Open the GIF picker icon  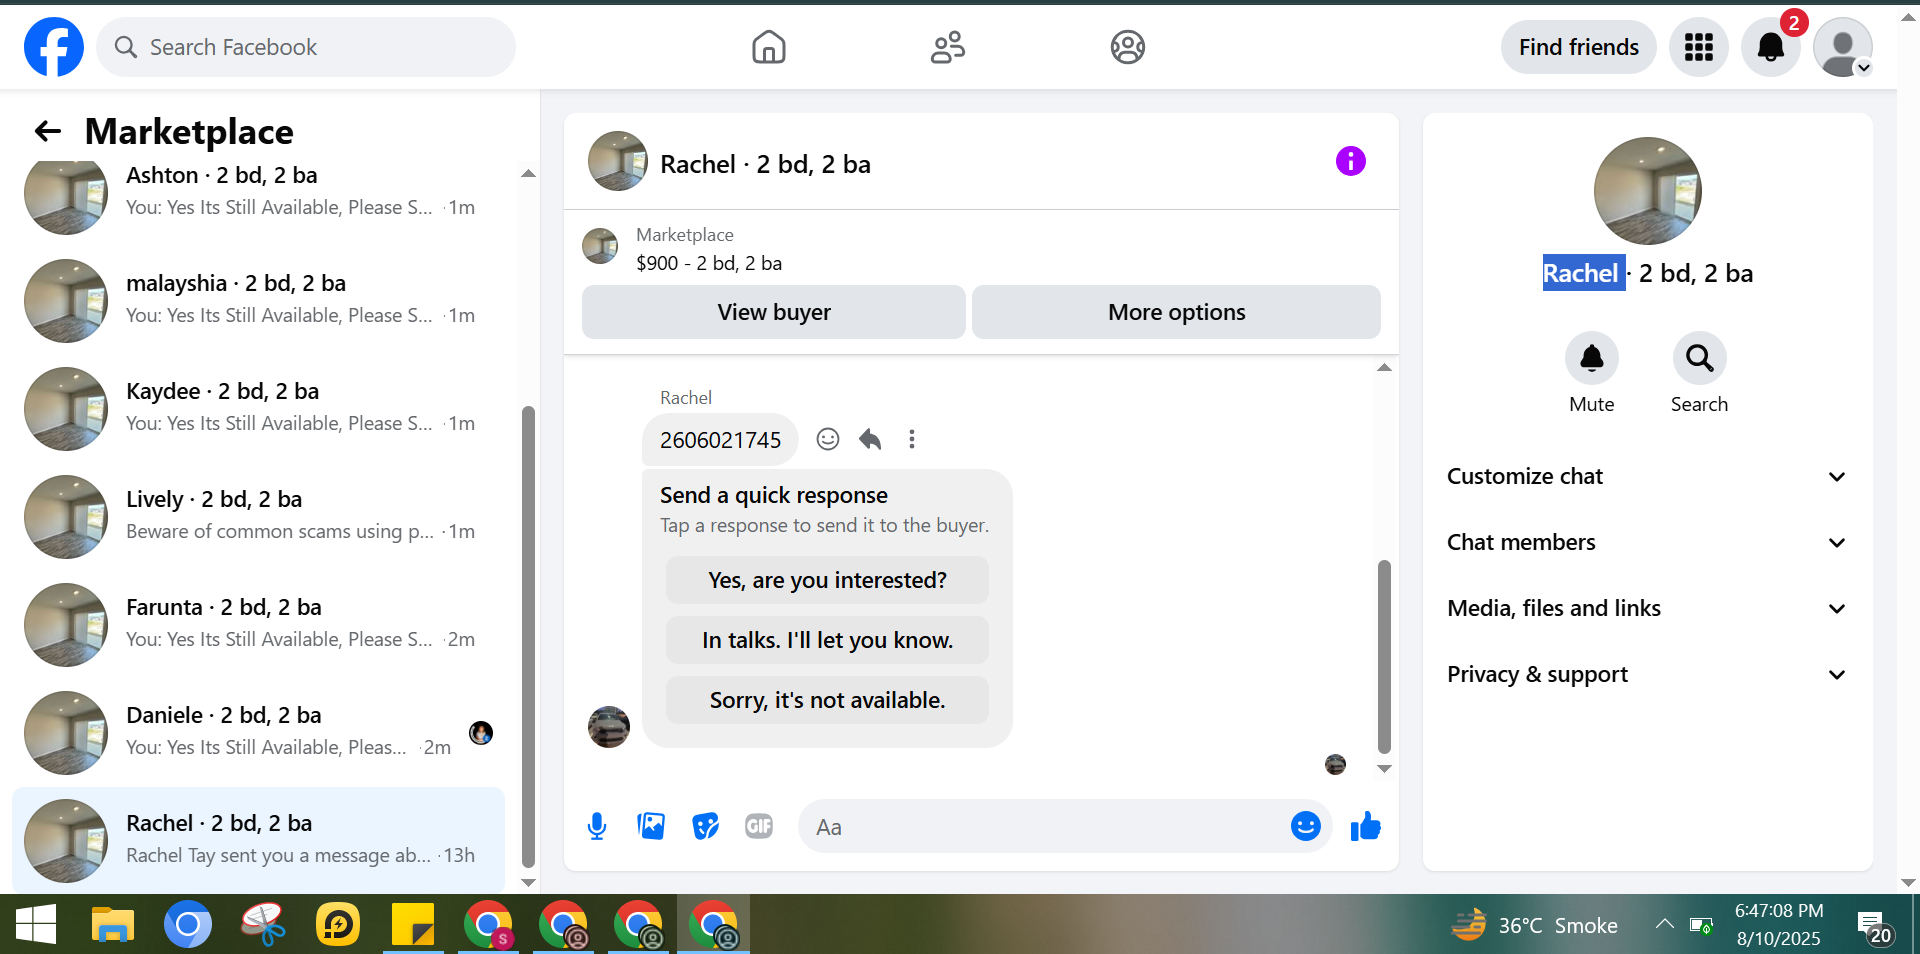759,826
